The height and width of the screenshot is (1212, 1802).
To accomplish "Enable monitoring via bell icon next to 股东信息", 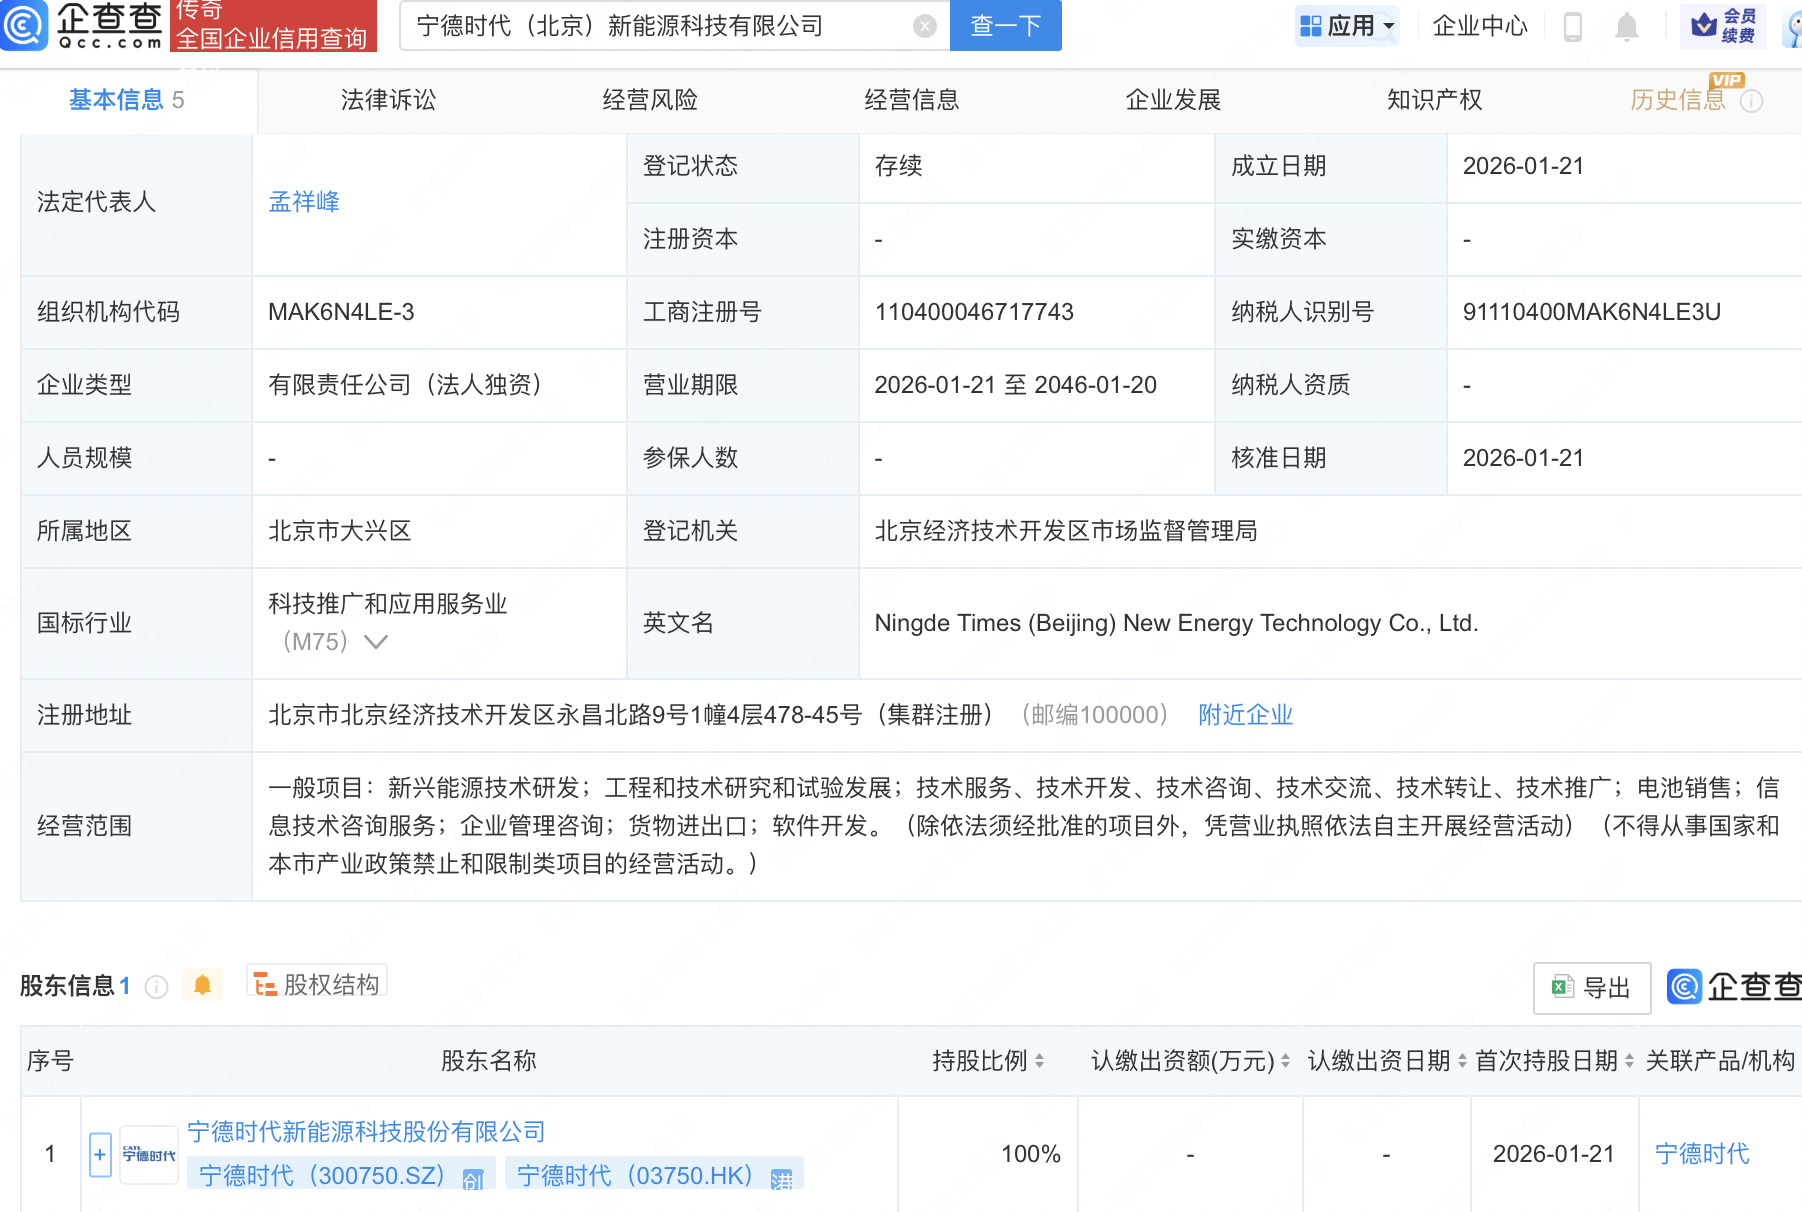I will [204, 985].
